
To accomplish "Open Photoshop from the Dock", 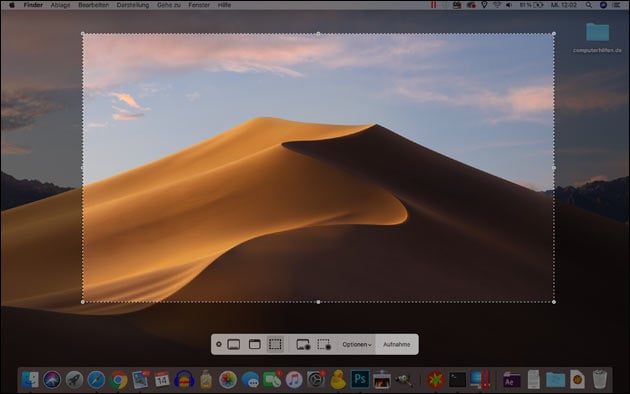I will tap(360, 380).
